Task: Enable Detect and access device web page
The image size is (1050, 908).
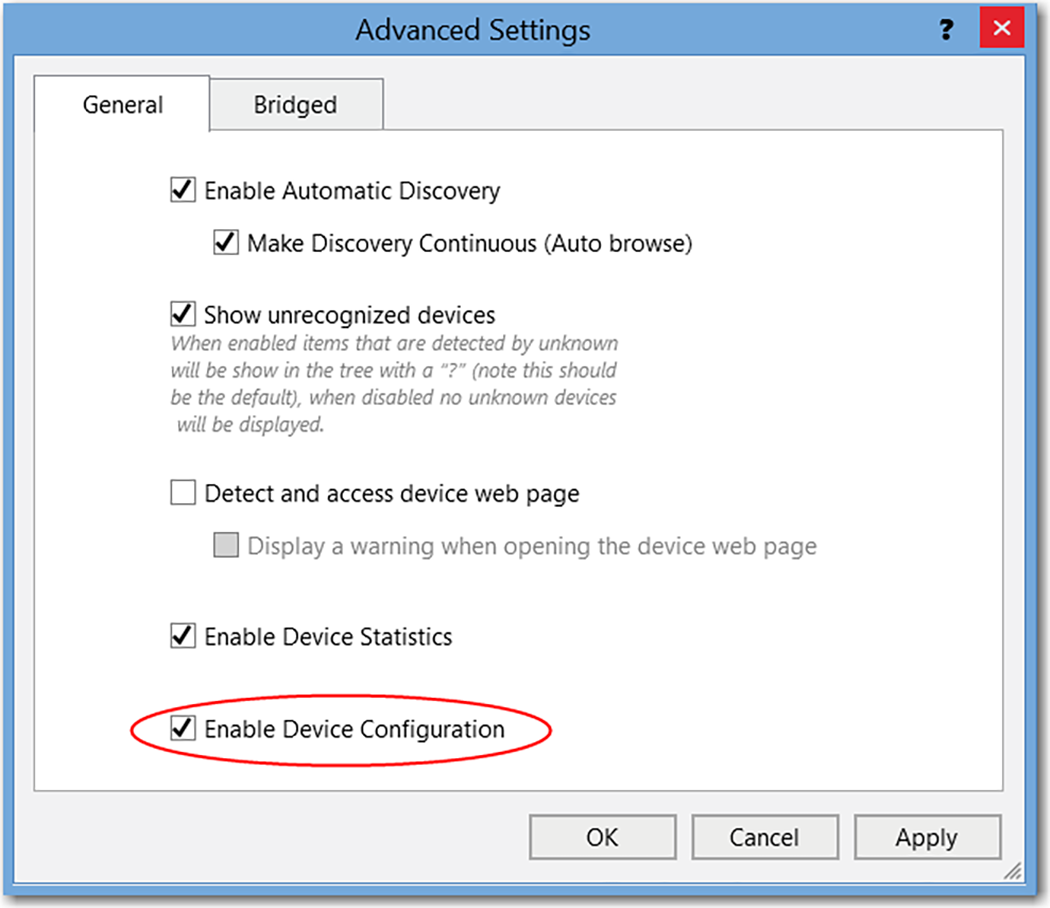Action: 182,493
